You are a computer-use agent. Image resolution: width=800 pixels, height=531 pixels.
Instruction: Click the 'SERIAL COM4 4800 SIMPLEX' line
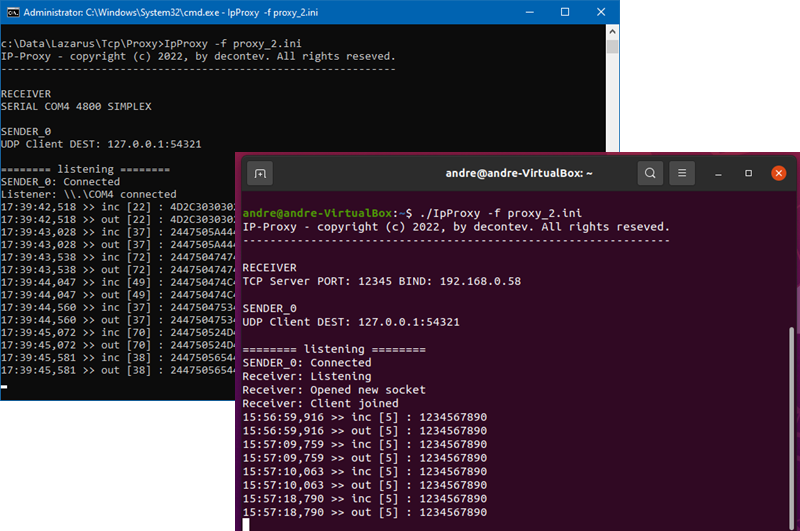76,106
